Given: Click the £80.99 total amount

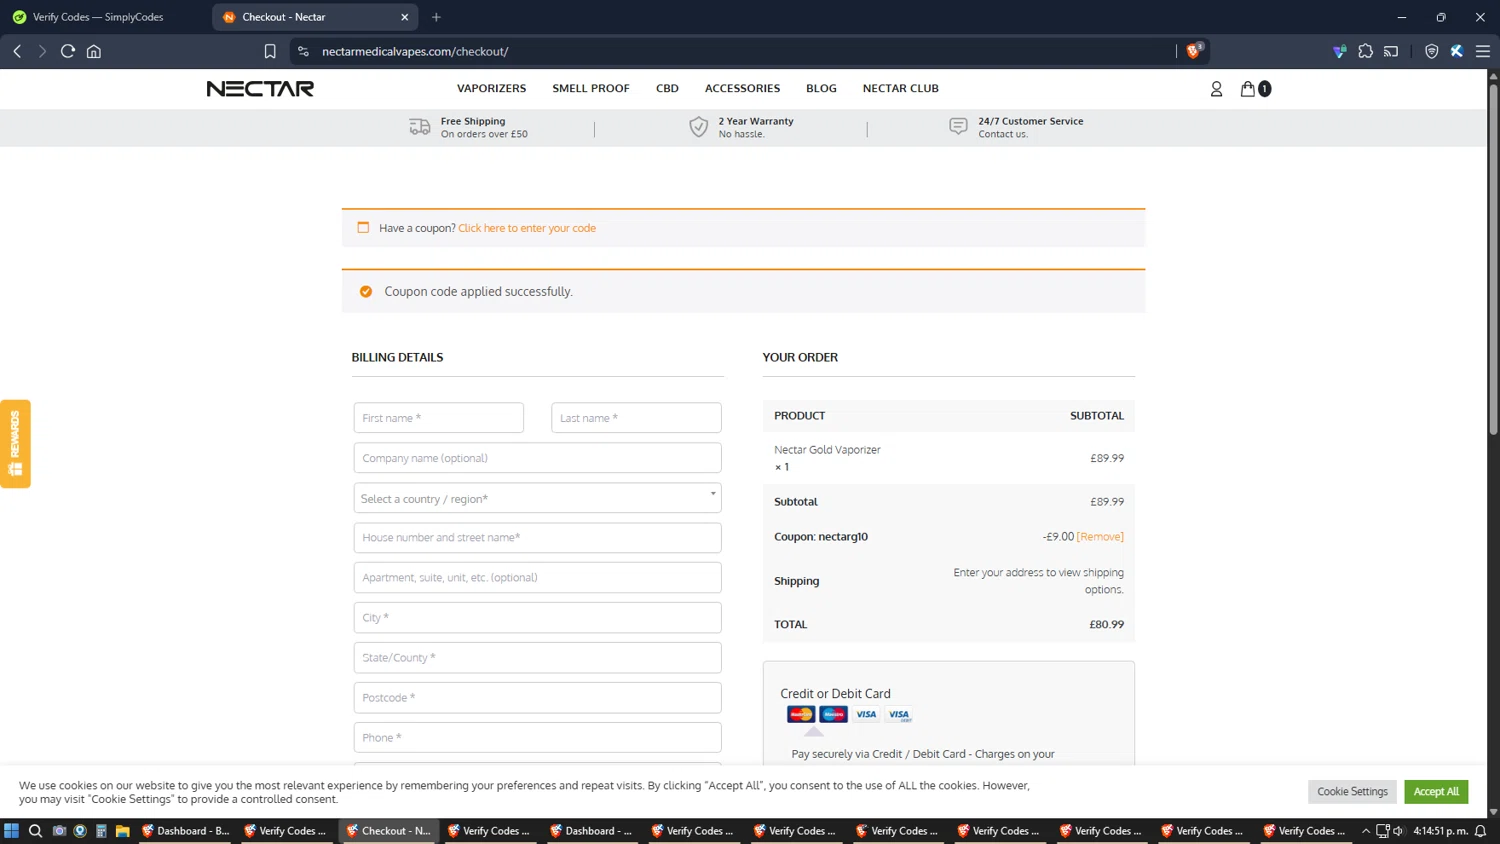Looking at the screenshot, I should [x=1107, y=625].
